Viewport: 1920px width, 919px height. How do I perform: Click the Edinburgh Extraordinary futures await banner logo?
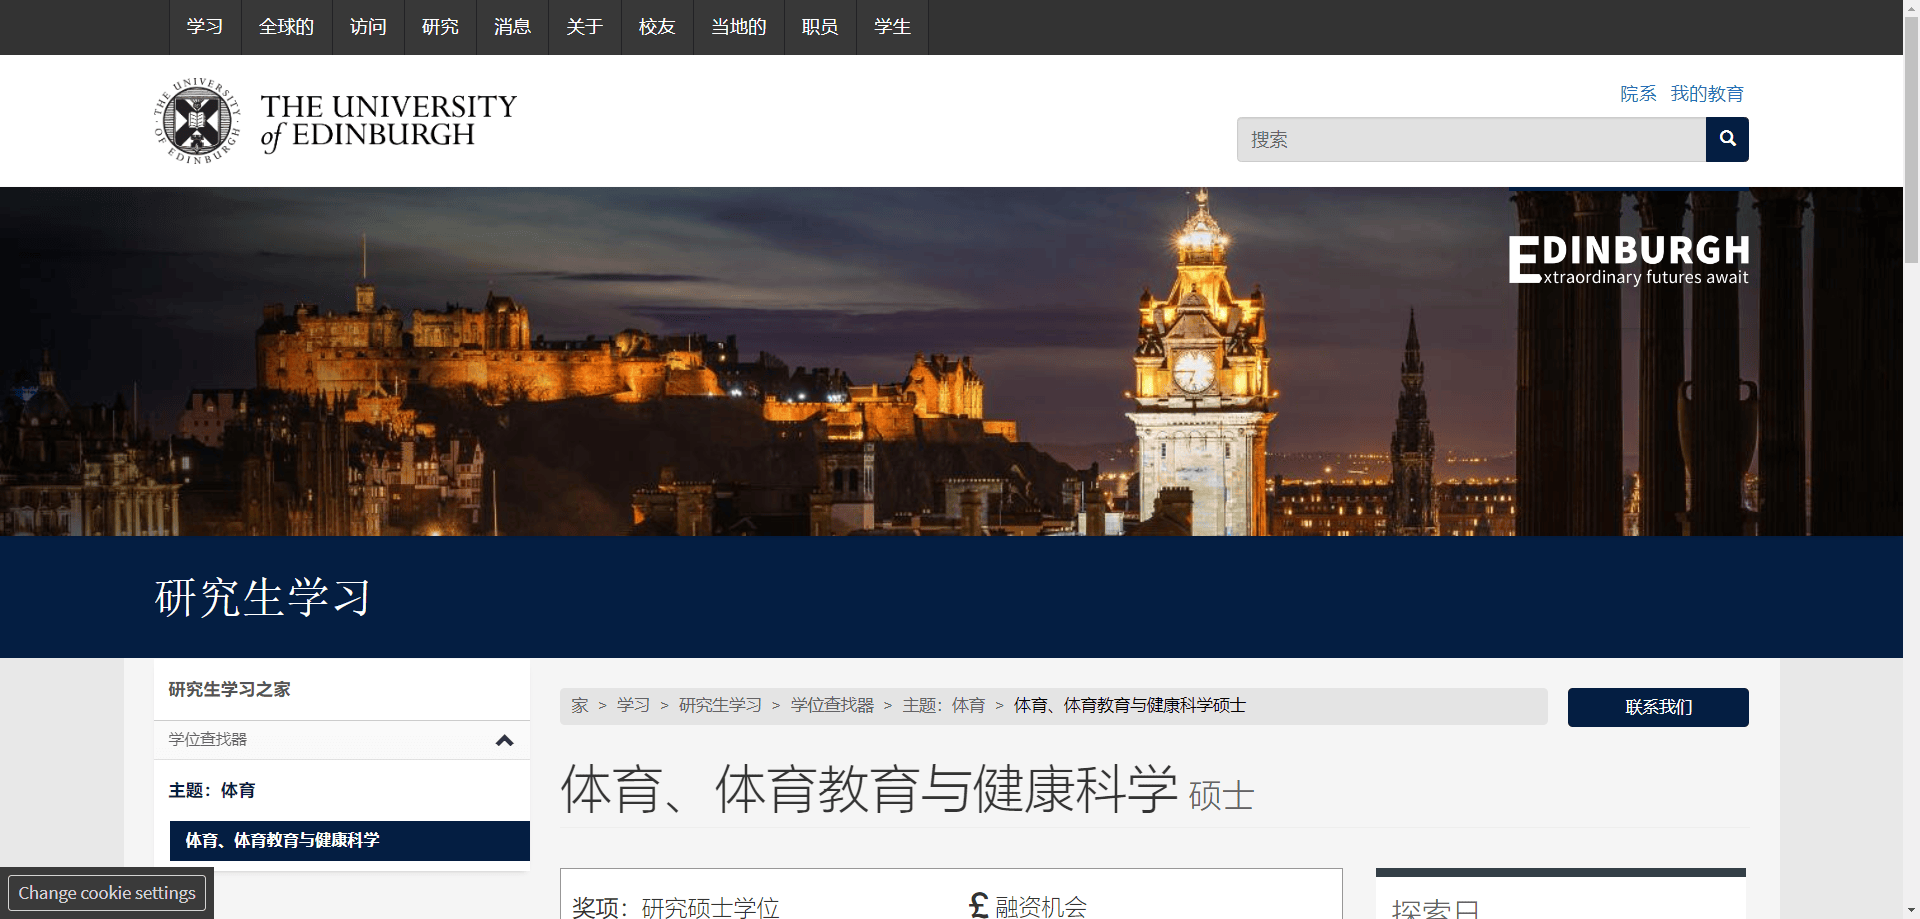coord(1629,260)
